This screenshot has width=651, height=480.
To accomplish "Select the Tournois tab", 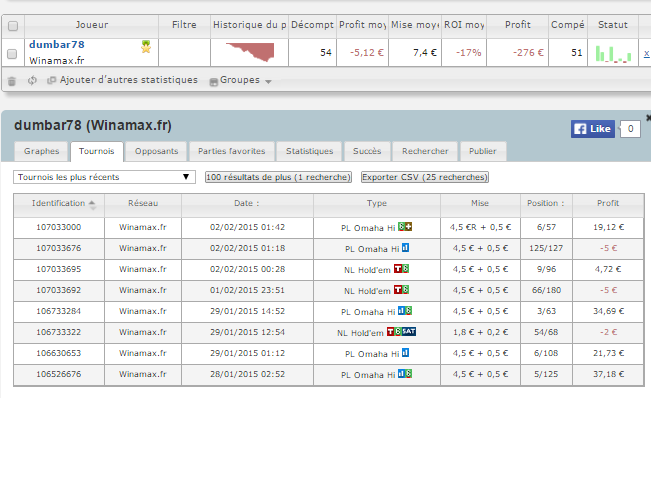I will tap(96, 151).
